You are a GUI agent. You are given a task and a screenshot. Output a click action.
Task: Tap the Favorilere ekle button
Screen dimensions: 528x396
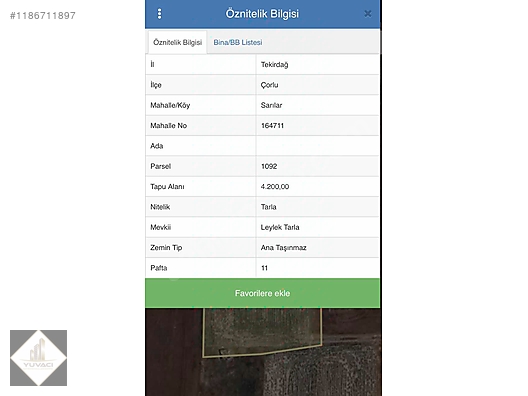pos(262,293)
